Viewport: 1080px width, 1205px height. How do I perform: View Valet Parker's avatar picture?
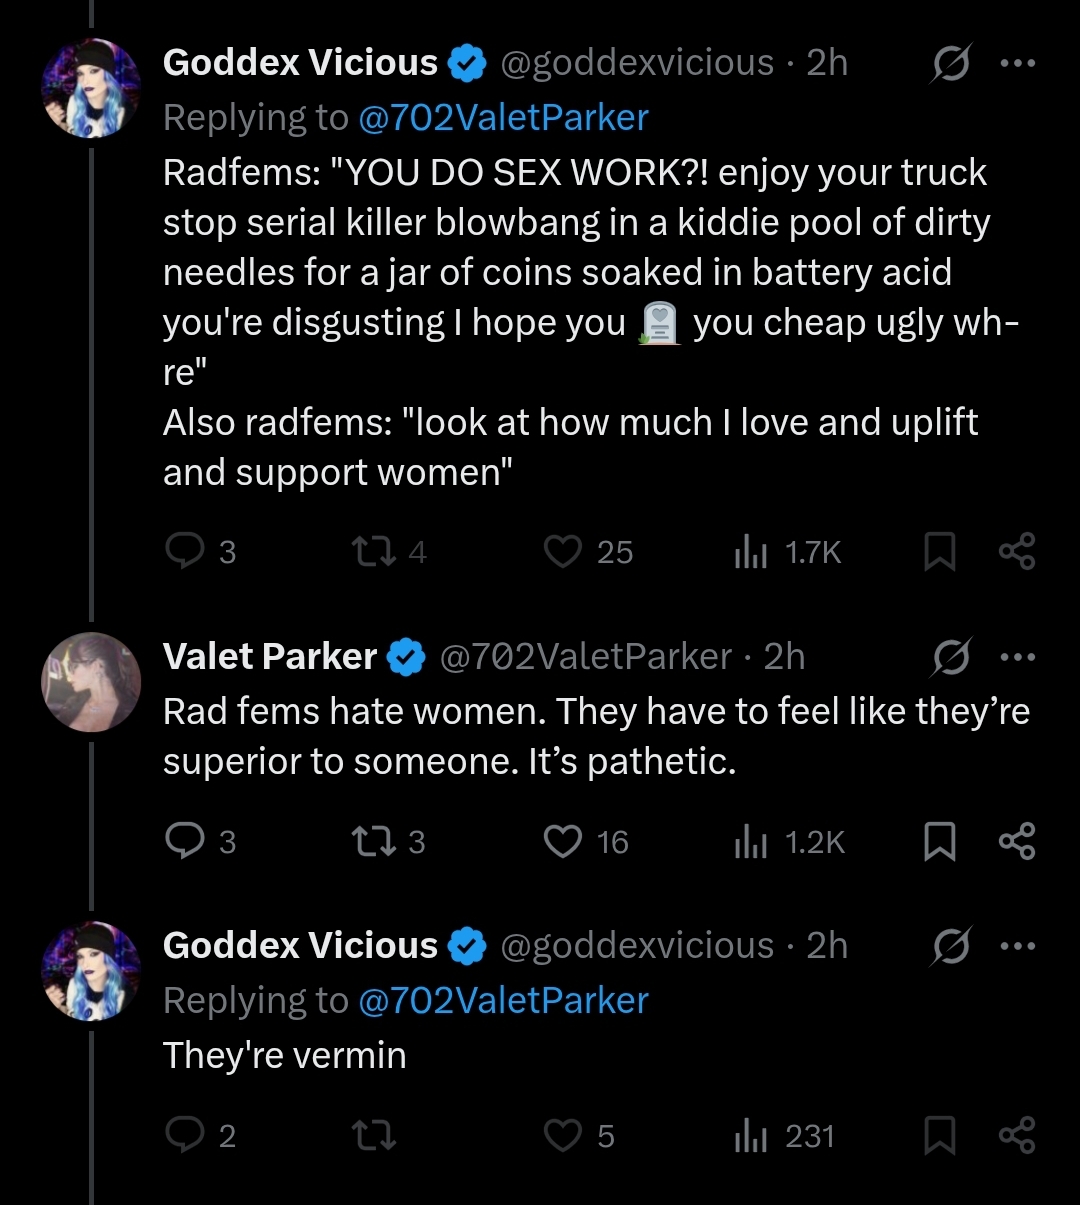click(91, 682)
